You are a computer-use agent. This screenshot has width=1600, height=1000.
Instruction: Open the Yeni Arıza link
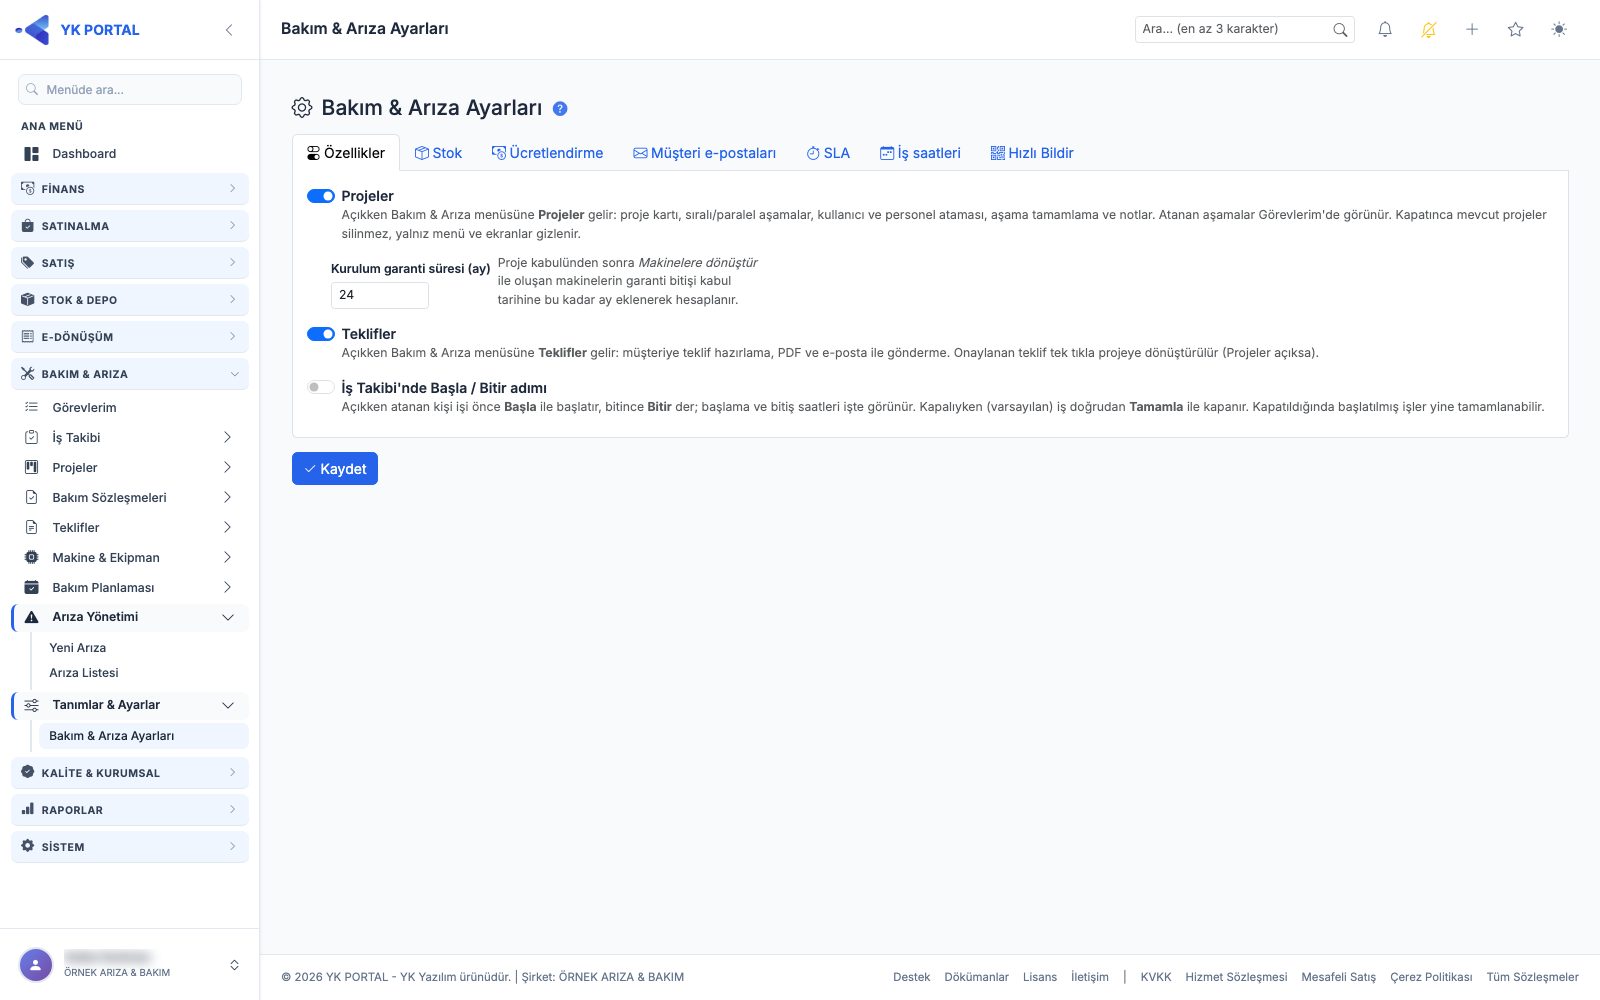click(78, 648)
